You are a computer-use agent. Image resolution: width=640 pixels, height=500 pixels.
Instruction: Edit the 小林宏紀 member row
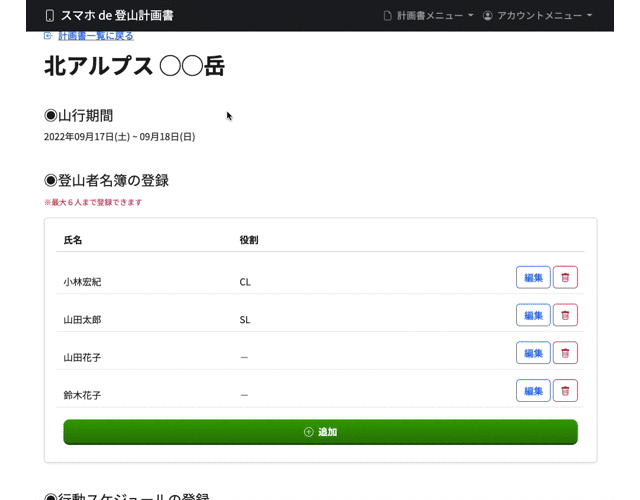(x=533, y=278)
